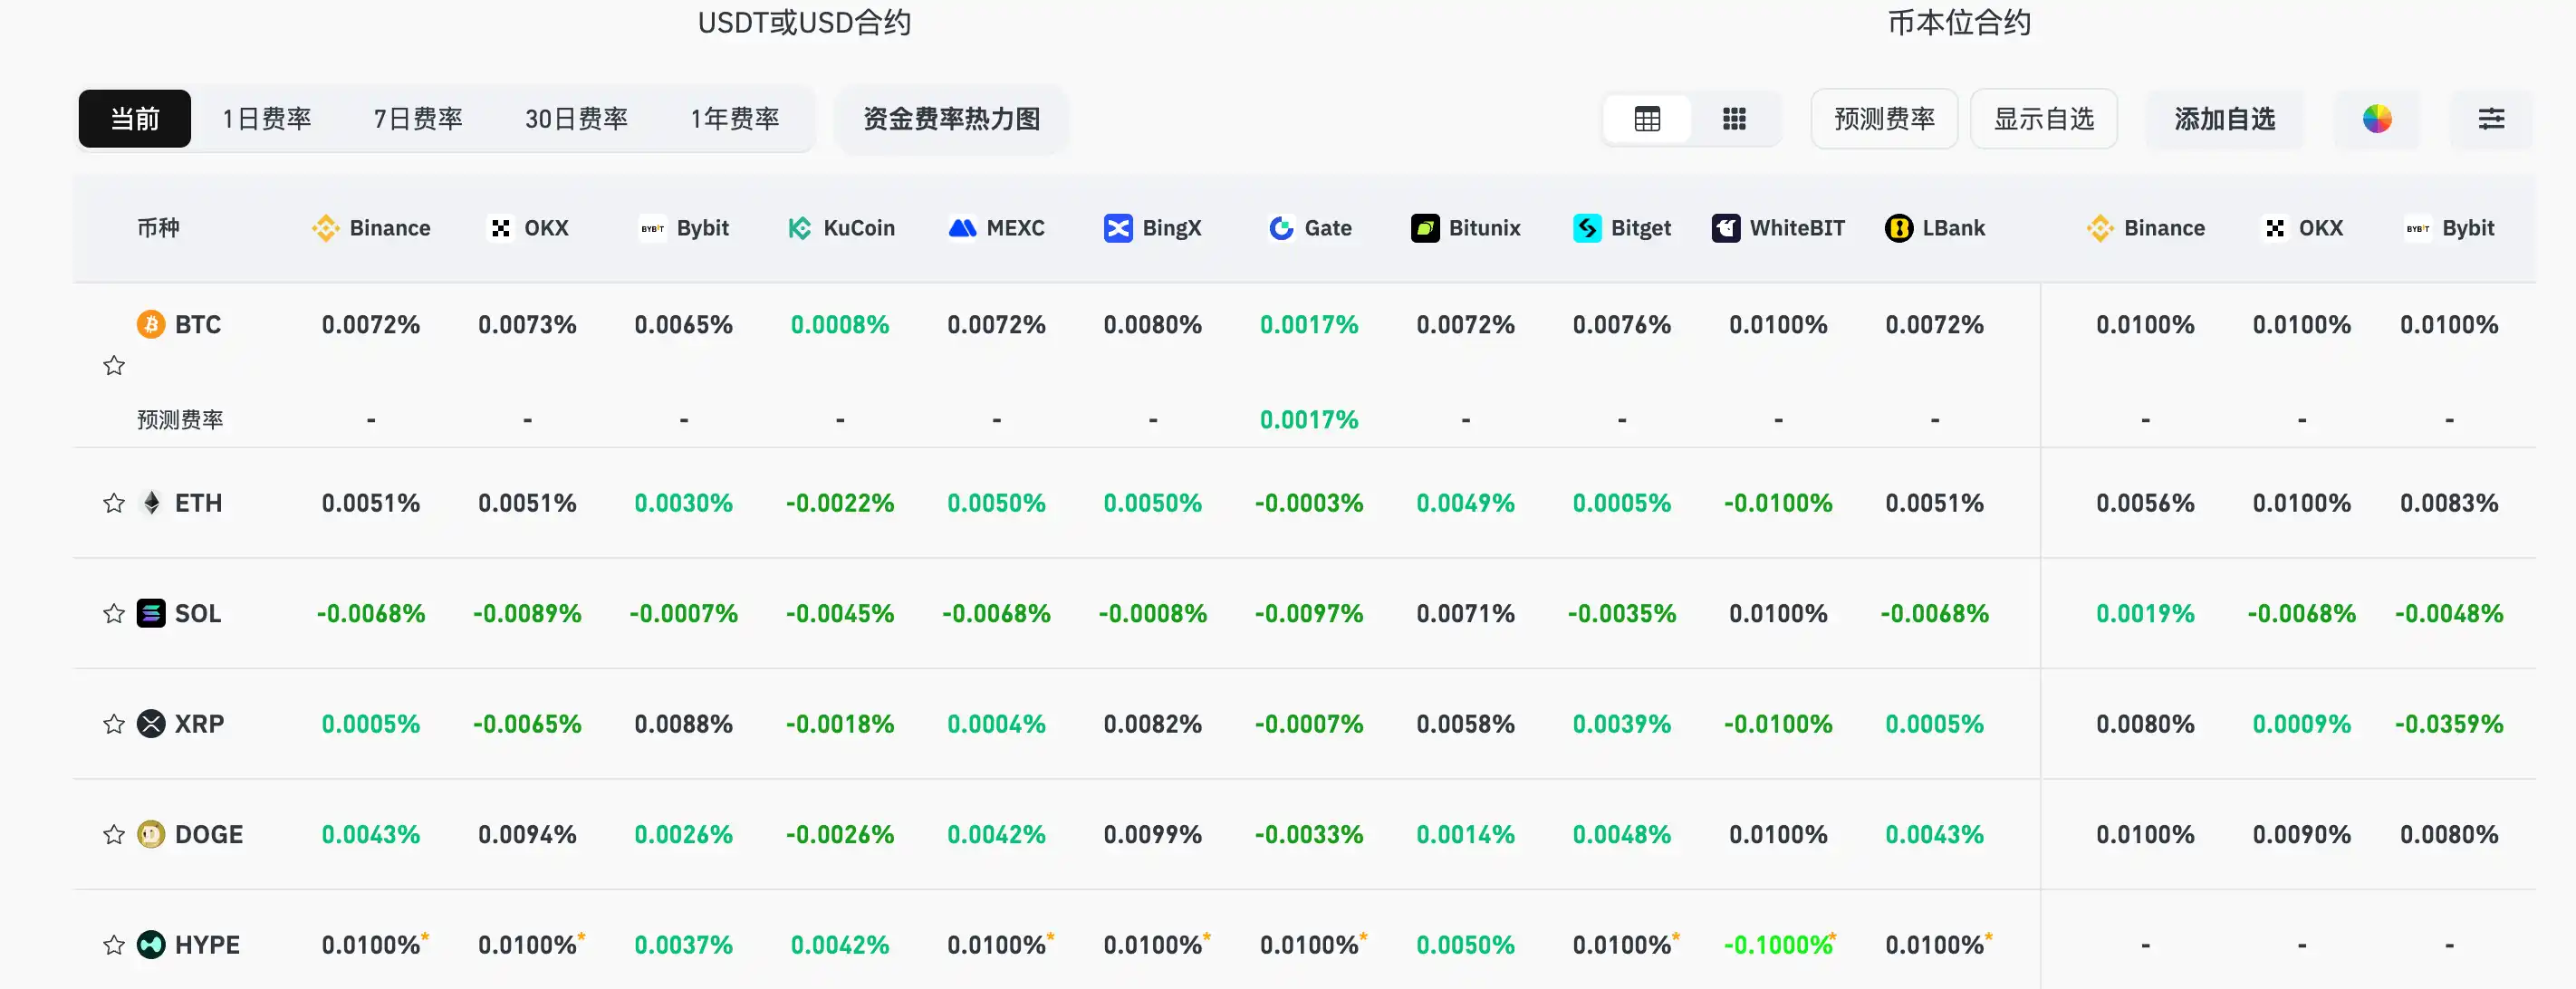The image size is (2576, 989).
Task: Click the BingX logo icon
Action: coord(1118,228)
